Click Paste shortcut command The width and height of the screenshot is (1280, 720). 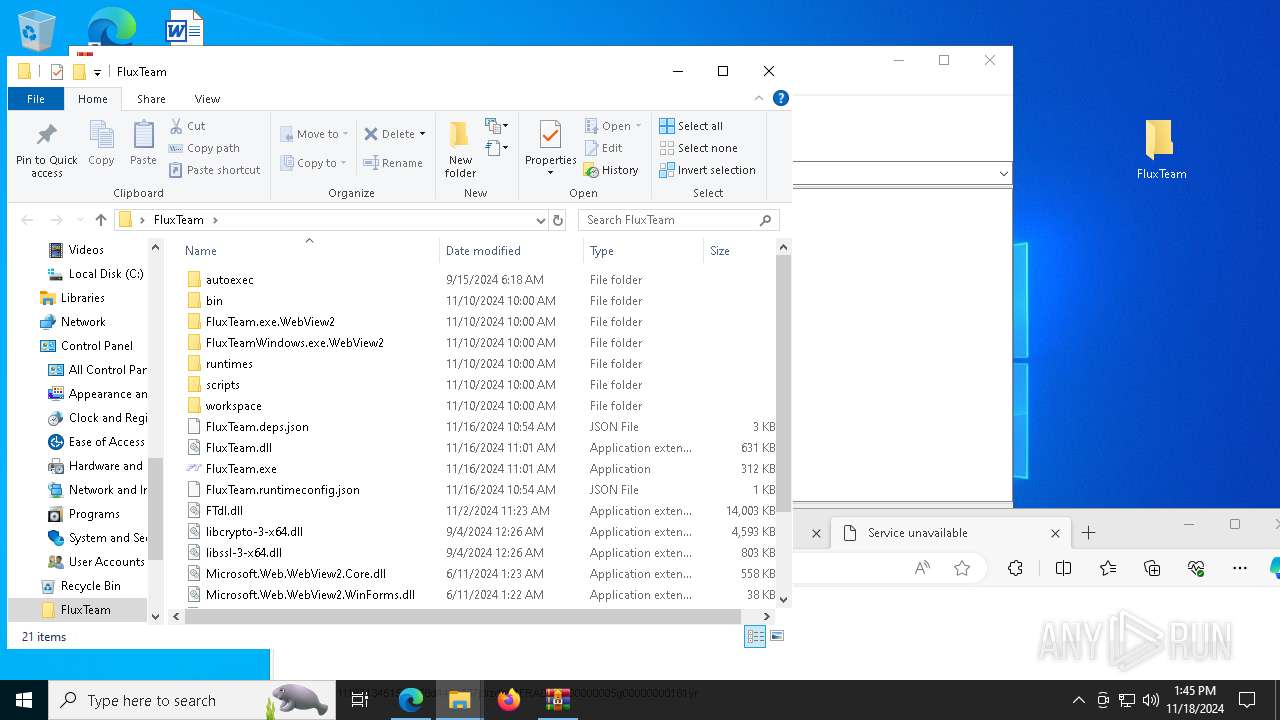[x=214, y=170]
